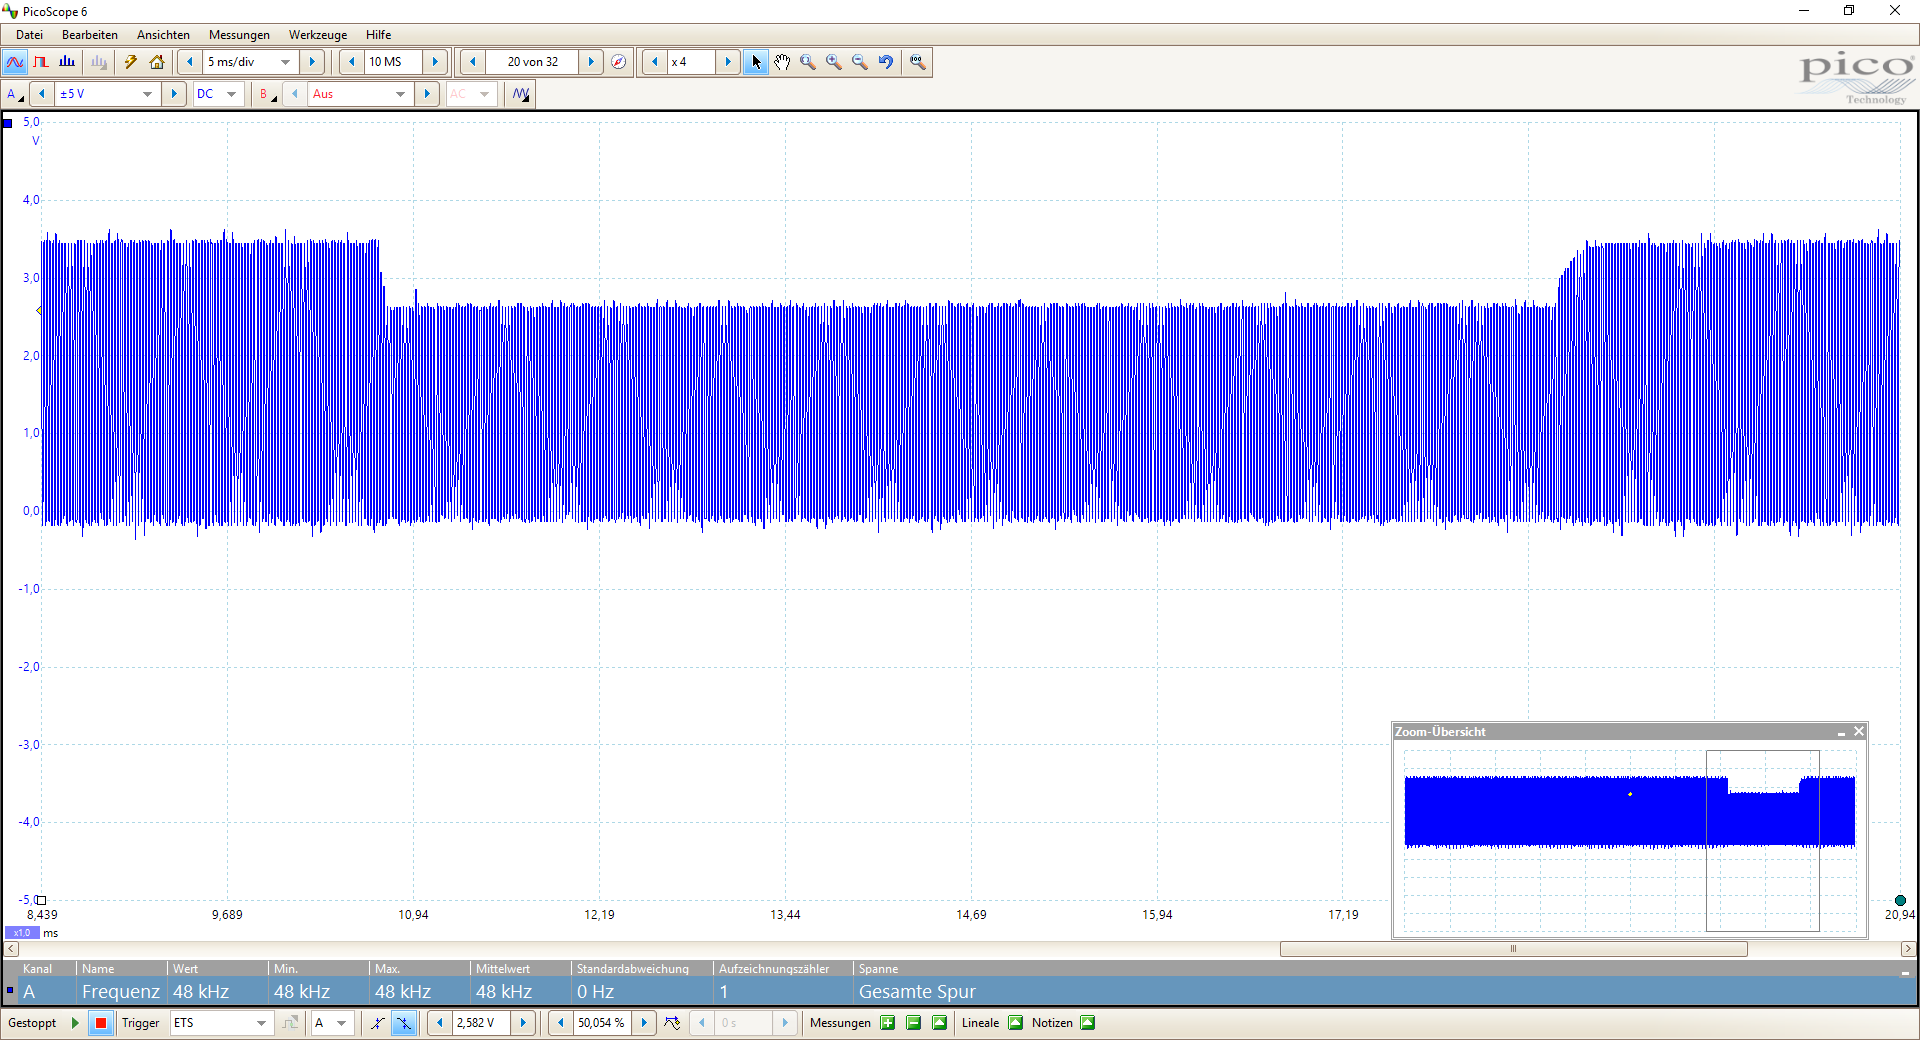Open the ETS trigger mode dropdown
The image size is (1920, 1040).
pyautogui.click(x=261, y=1023)
